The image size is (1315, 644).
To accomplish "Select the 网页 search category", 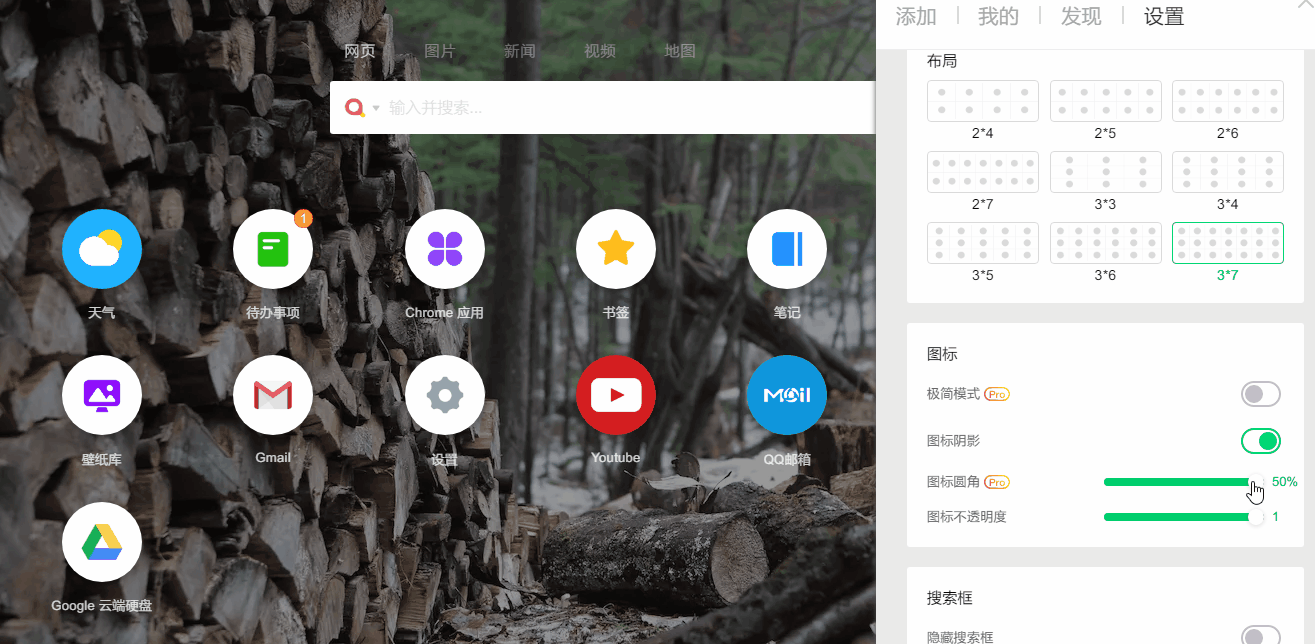I will [360, 51].
